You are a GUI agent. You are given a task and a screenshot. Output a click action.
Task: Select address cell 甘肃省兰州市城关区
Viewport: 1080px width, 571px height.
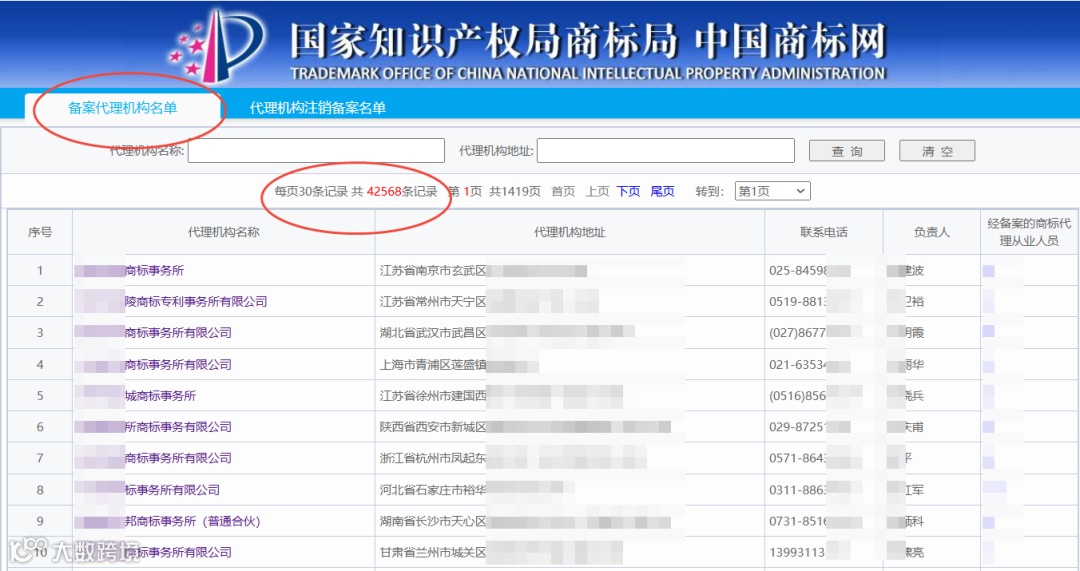[x=433, y=552]
